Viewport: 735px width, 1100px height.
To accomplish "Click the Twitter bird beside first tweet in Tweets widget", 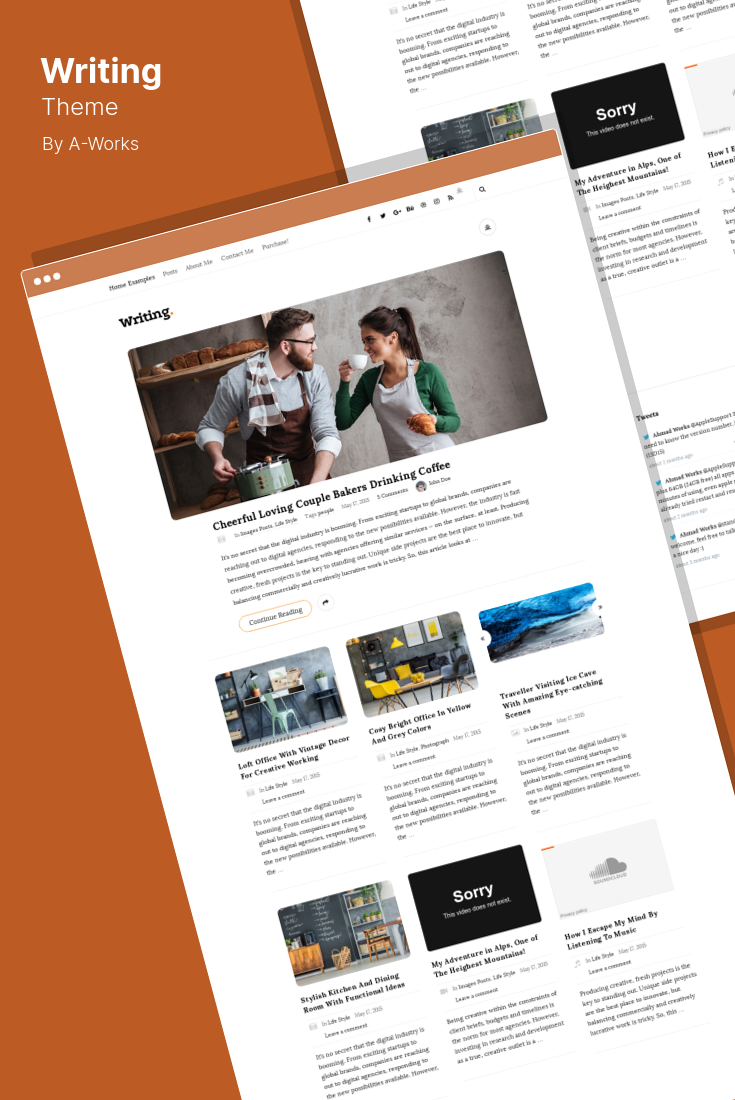I will tap(647, 436).
